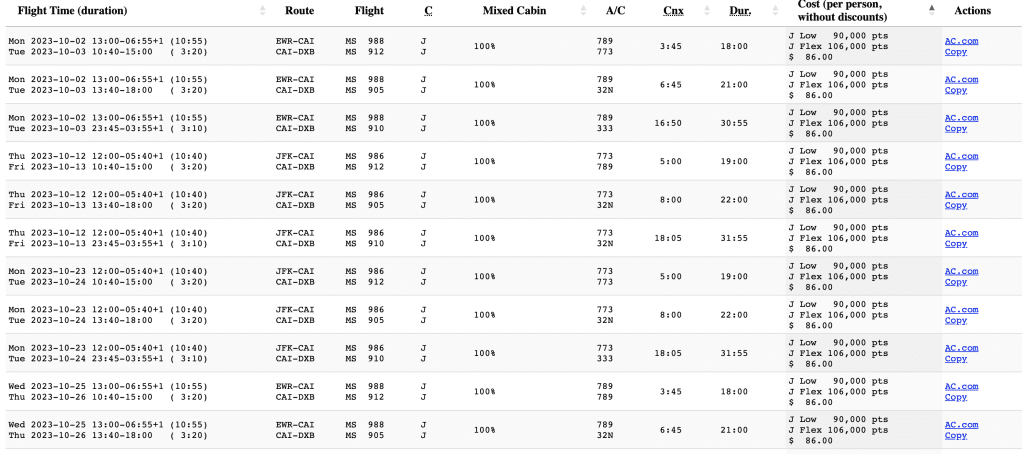Copy the 30:55 duration itinerary
This screenshot has width=1024, height=454.
956,128
